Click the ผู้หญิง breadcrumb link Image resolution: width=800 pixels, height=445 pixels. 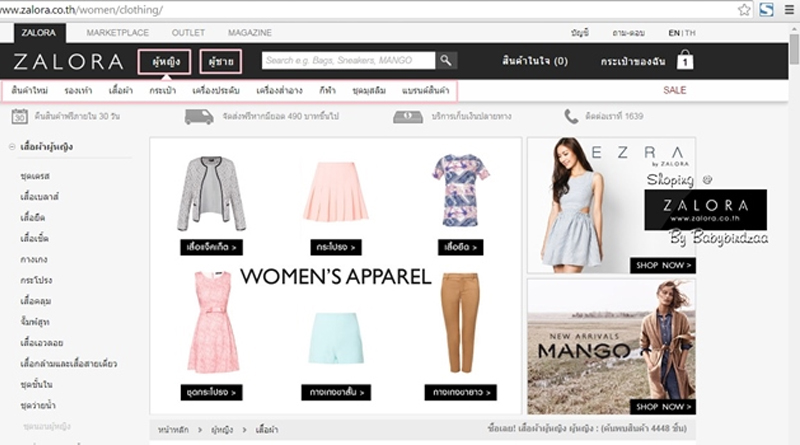pyautogui.click(x=222, y=430)
